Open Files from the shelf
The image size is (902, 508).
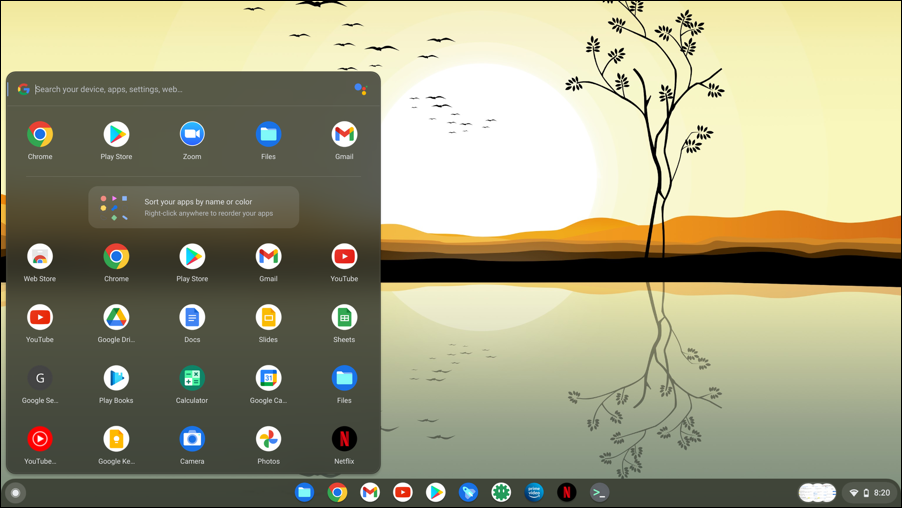pos(304,492)
